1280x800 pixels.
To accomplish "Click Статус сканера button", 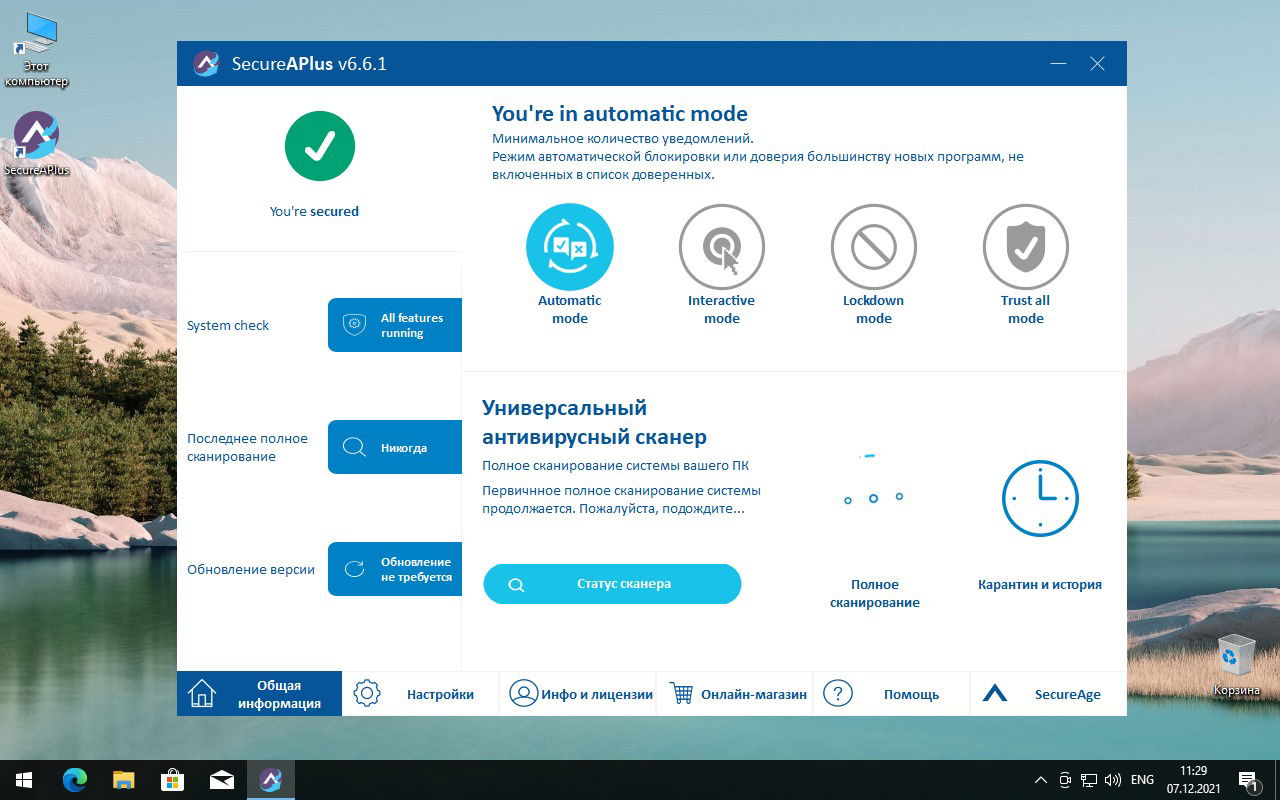I will tap(612, 584).
